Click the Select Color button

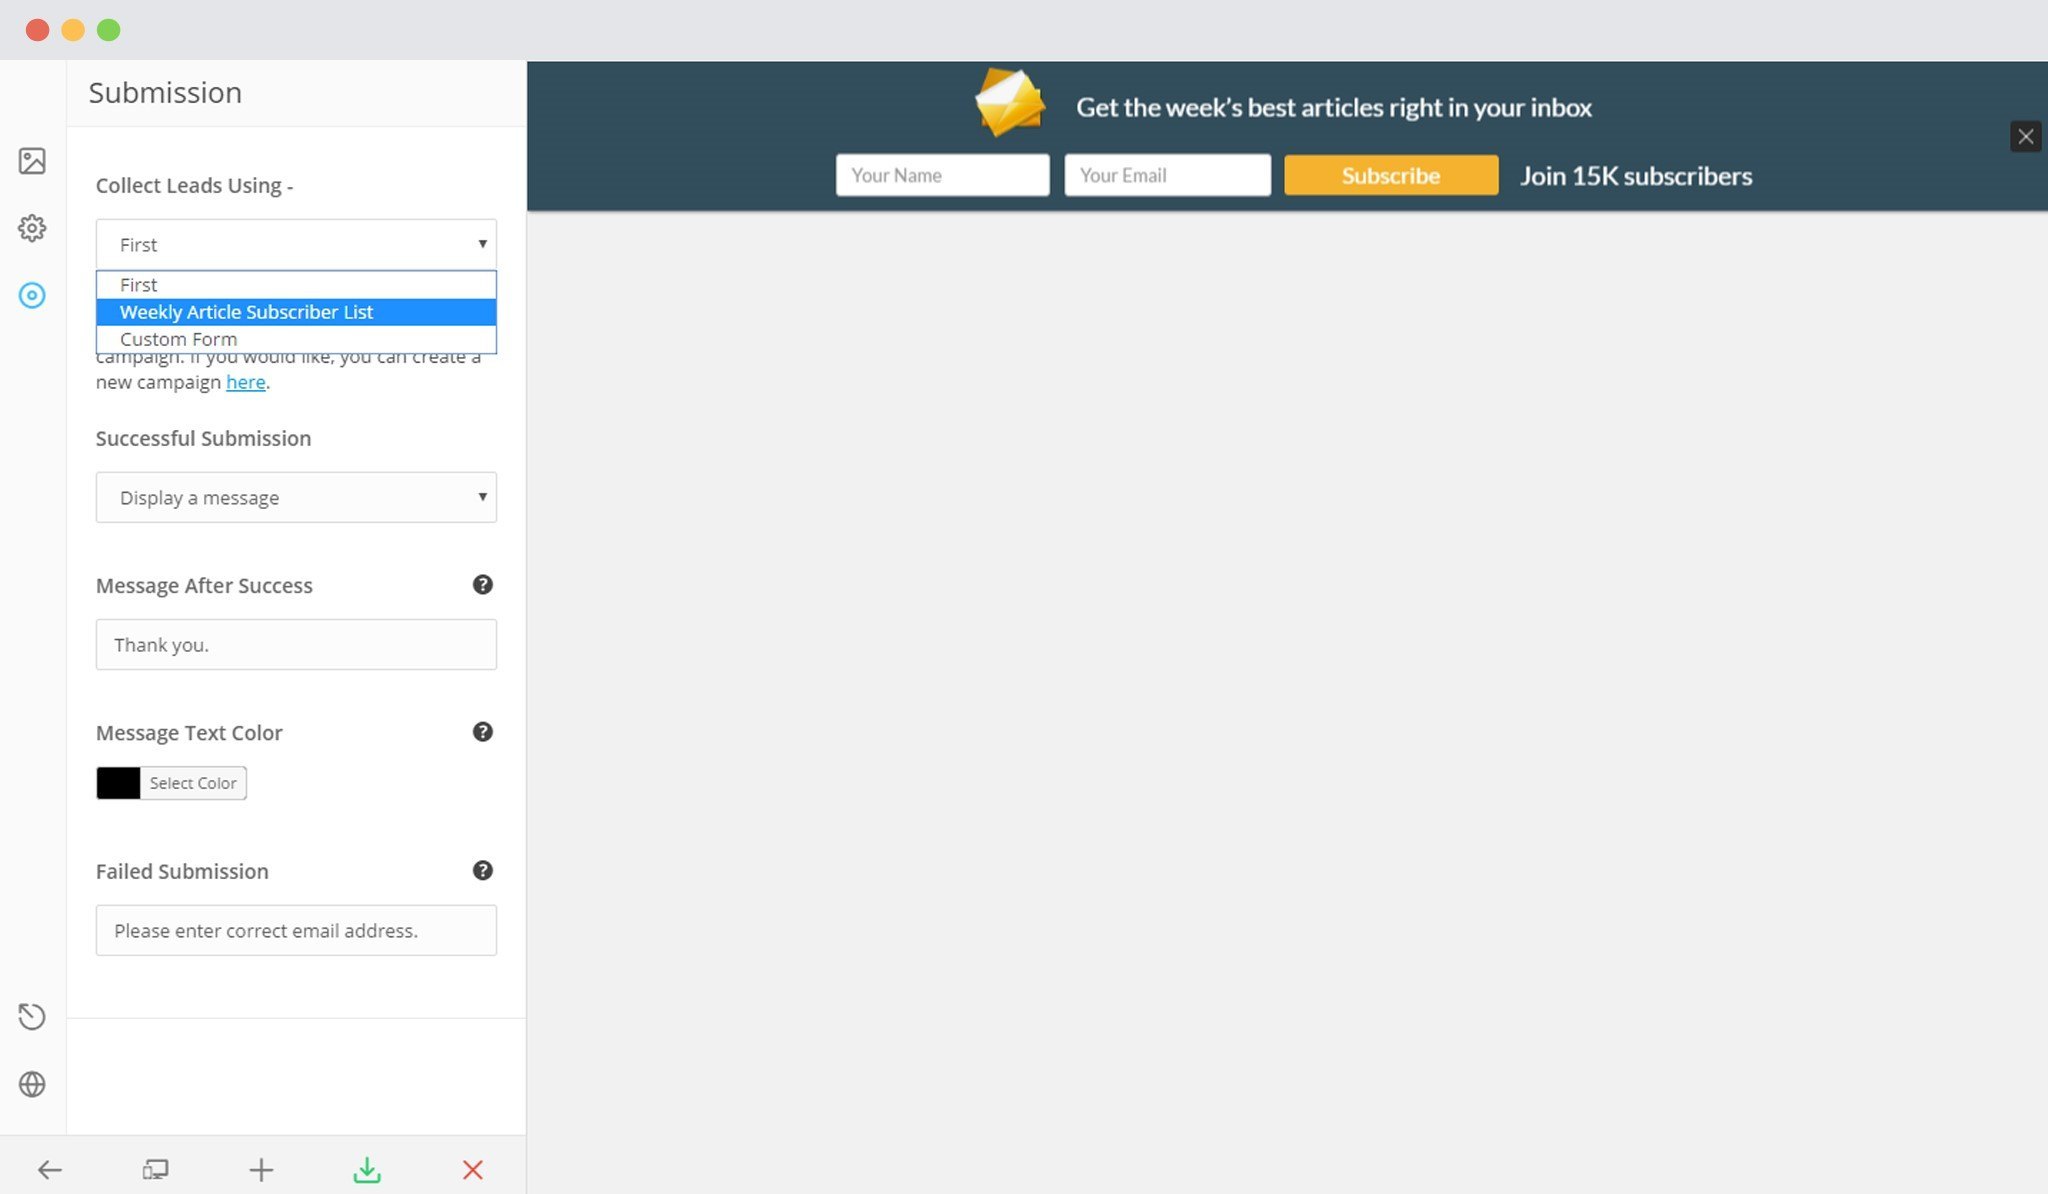[193, 783]
